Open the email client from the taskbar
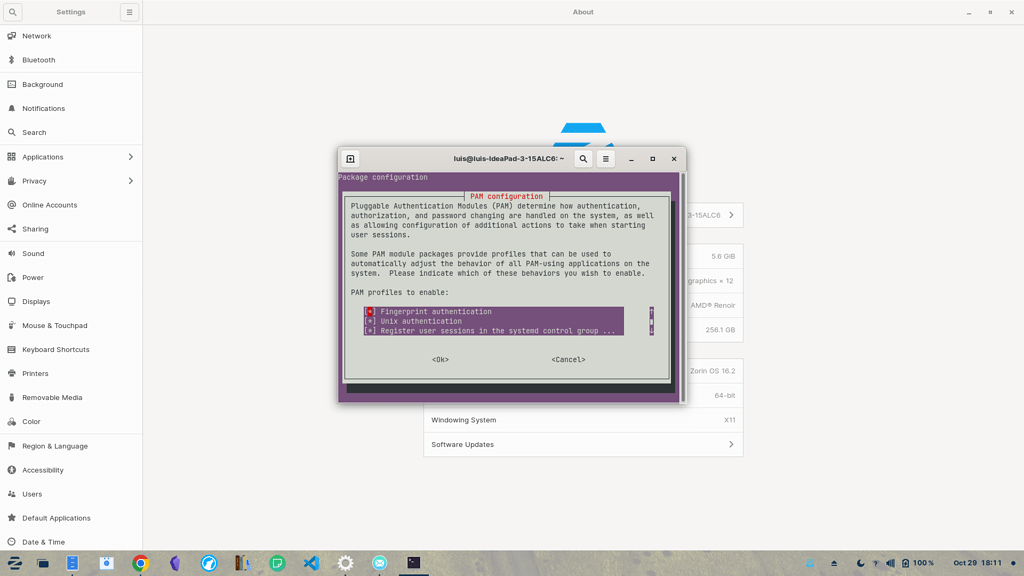 coord(380,563)
